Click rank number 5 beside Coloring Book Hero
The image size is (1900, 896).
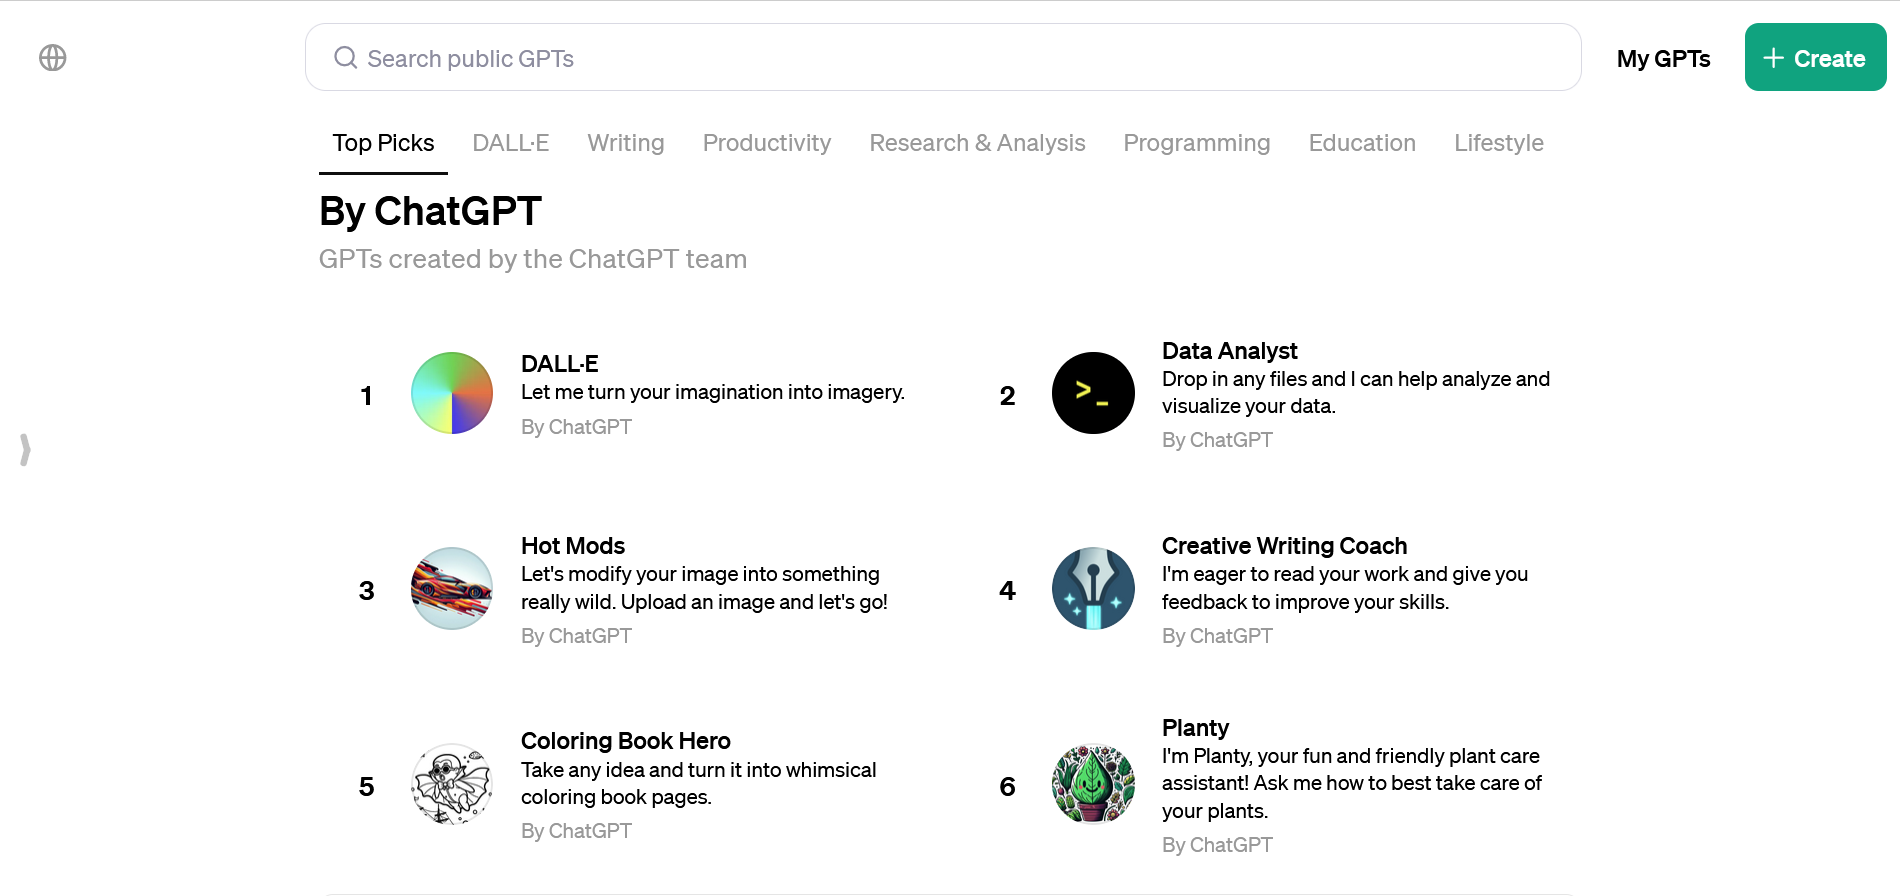click(367, 787)
